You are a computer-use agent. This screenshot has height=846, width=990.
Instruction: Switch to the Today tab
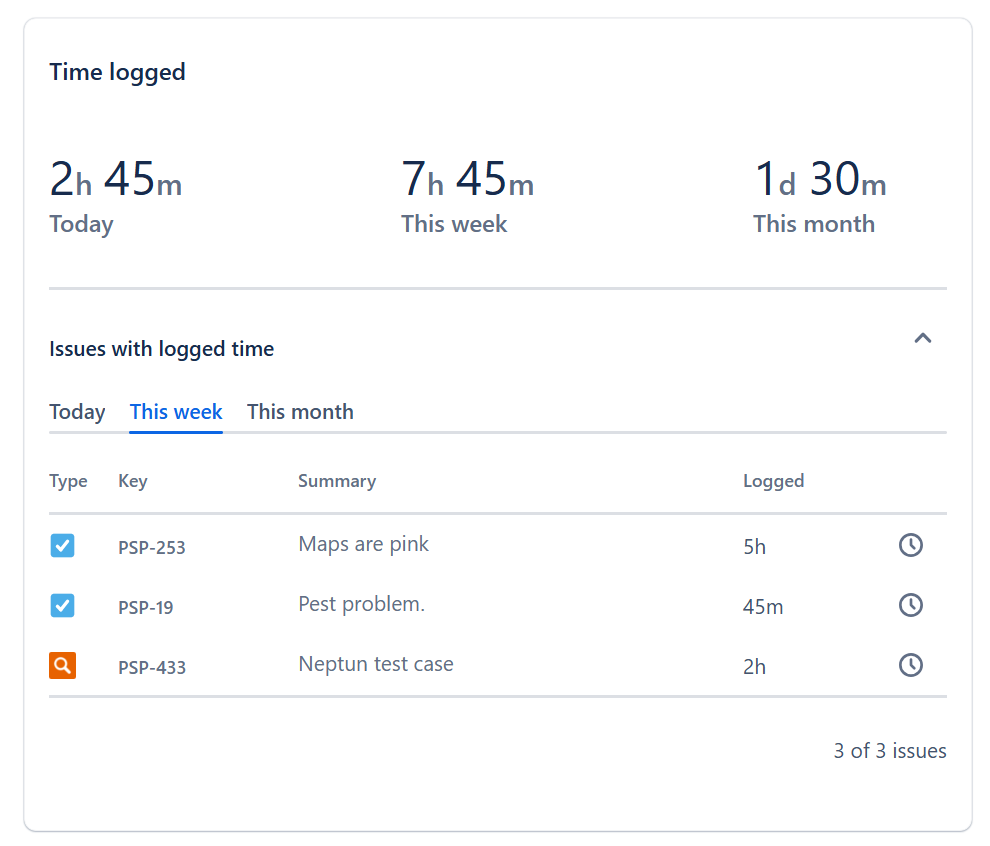click(x=77, y=411)
